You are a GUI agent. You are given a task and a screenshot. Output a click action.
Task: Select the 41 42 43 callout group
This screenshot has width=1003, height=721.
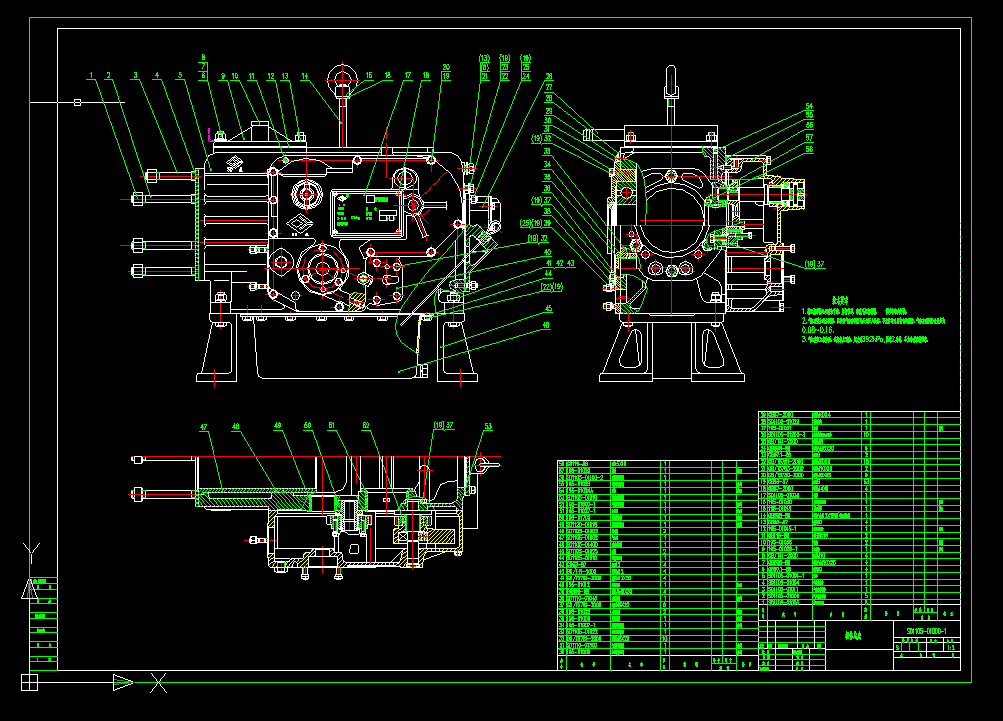(x=560, y=264)
